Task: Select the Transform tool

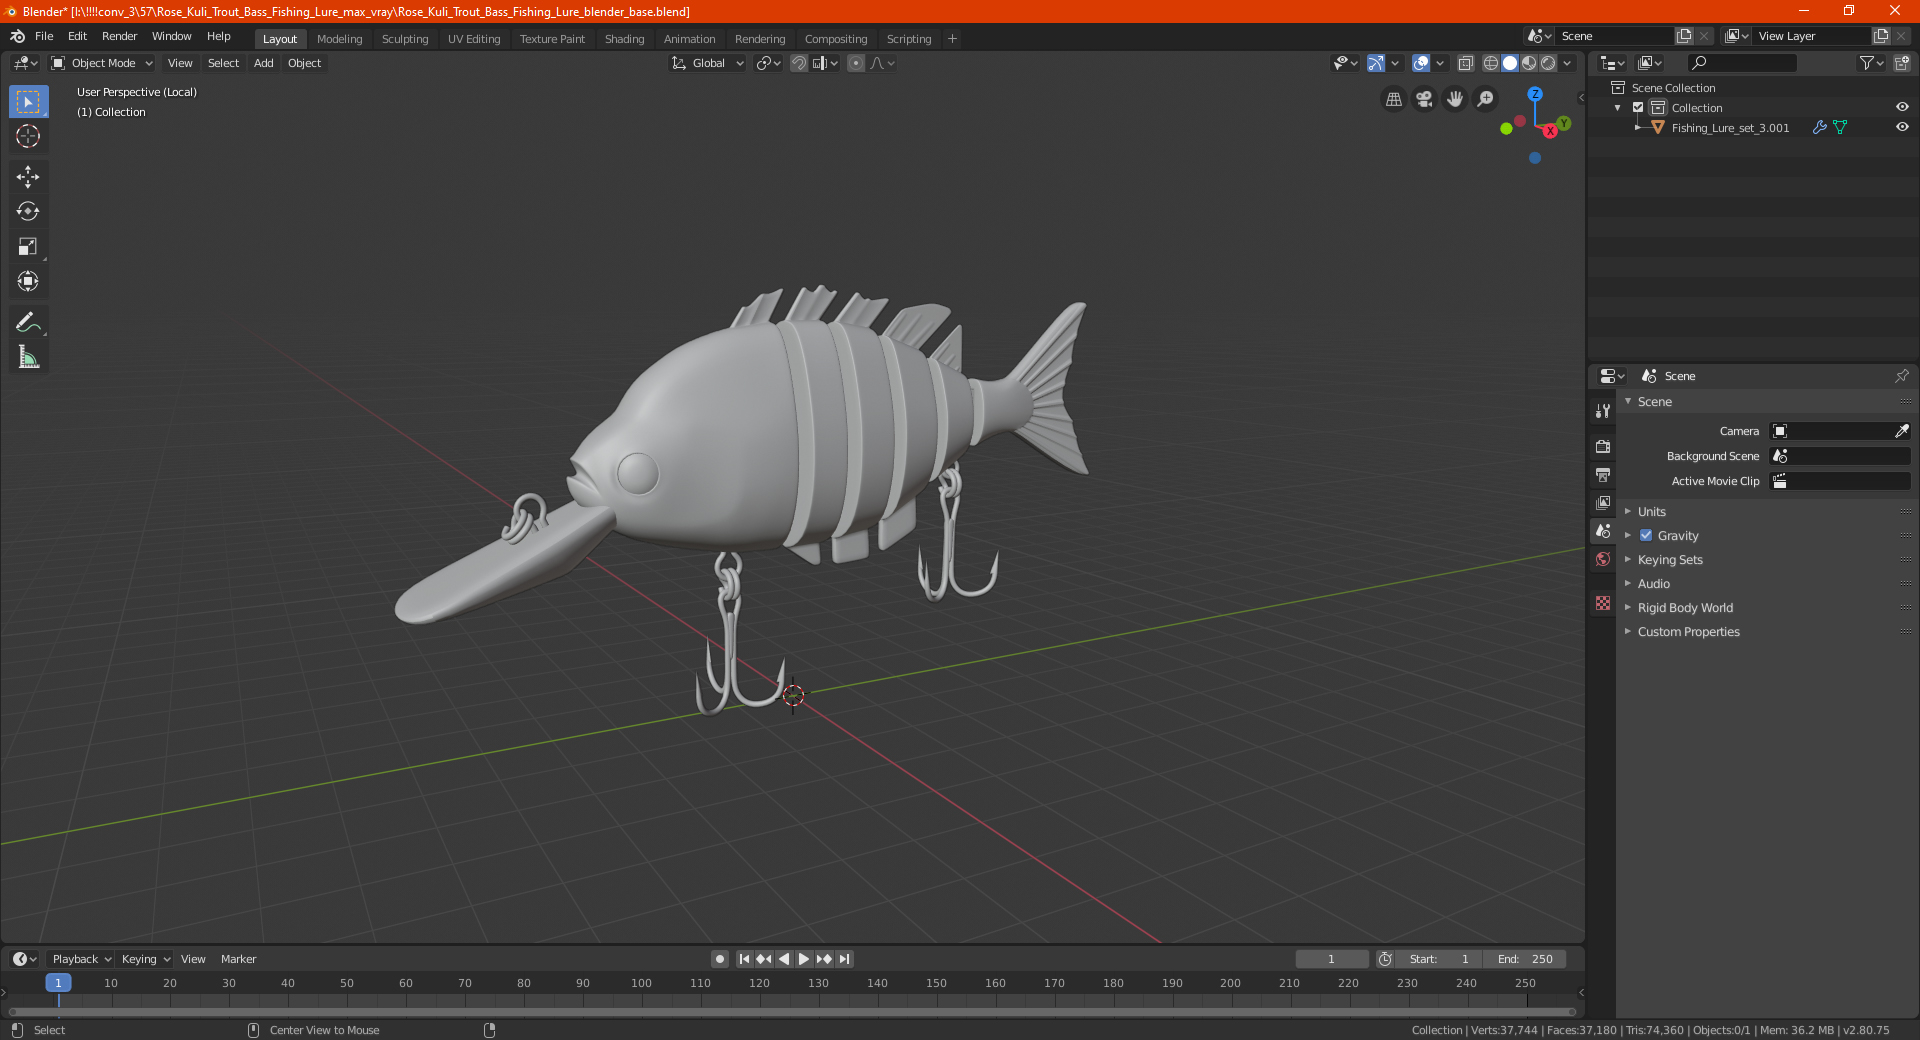Action: (28, 282)
